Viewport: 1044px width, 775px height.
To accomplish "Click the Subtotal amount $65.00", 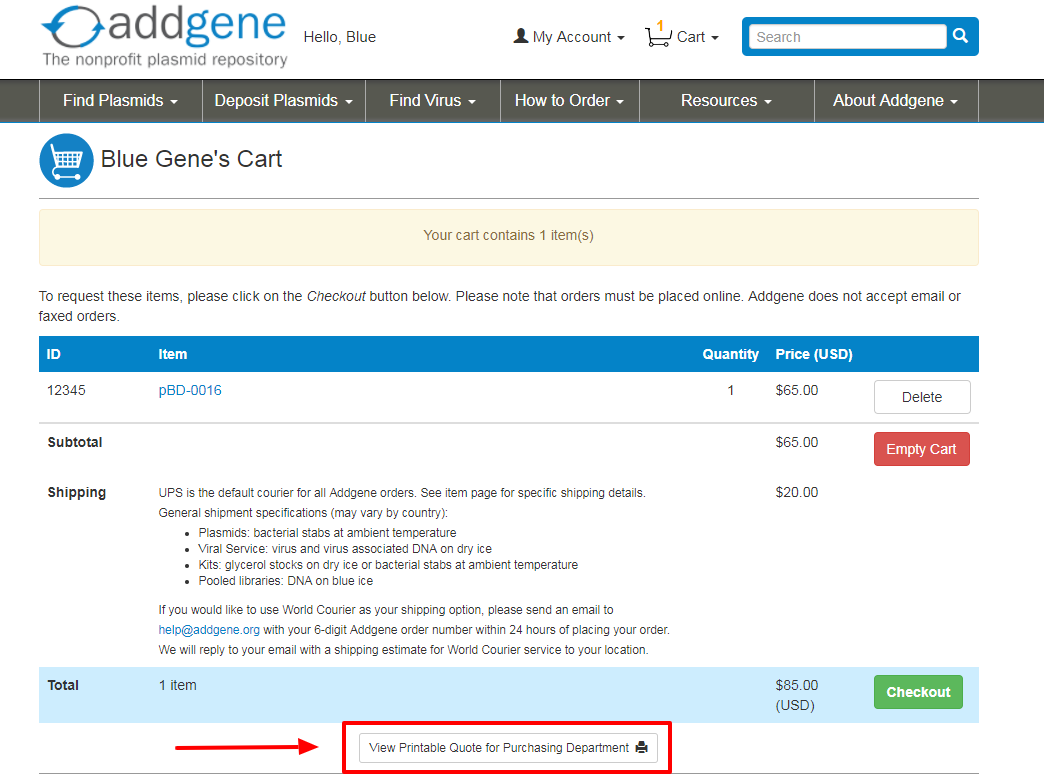I will pyautogui.click(x=796, y=442).
